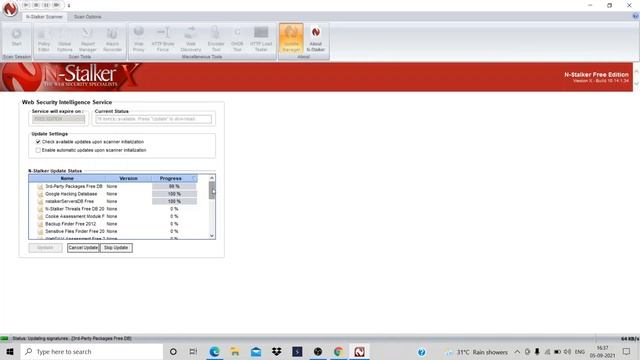The width and height of the screenshot is (640, 360).
Task: Sort update list by Progress column
Action: [x=174, y=178]
